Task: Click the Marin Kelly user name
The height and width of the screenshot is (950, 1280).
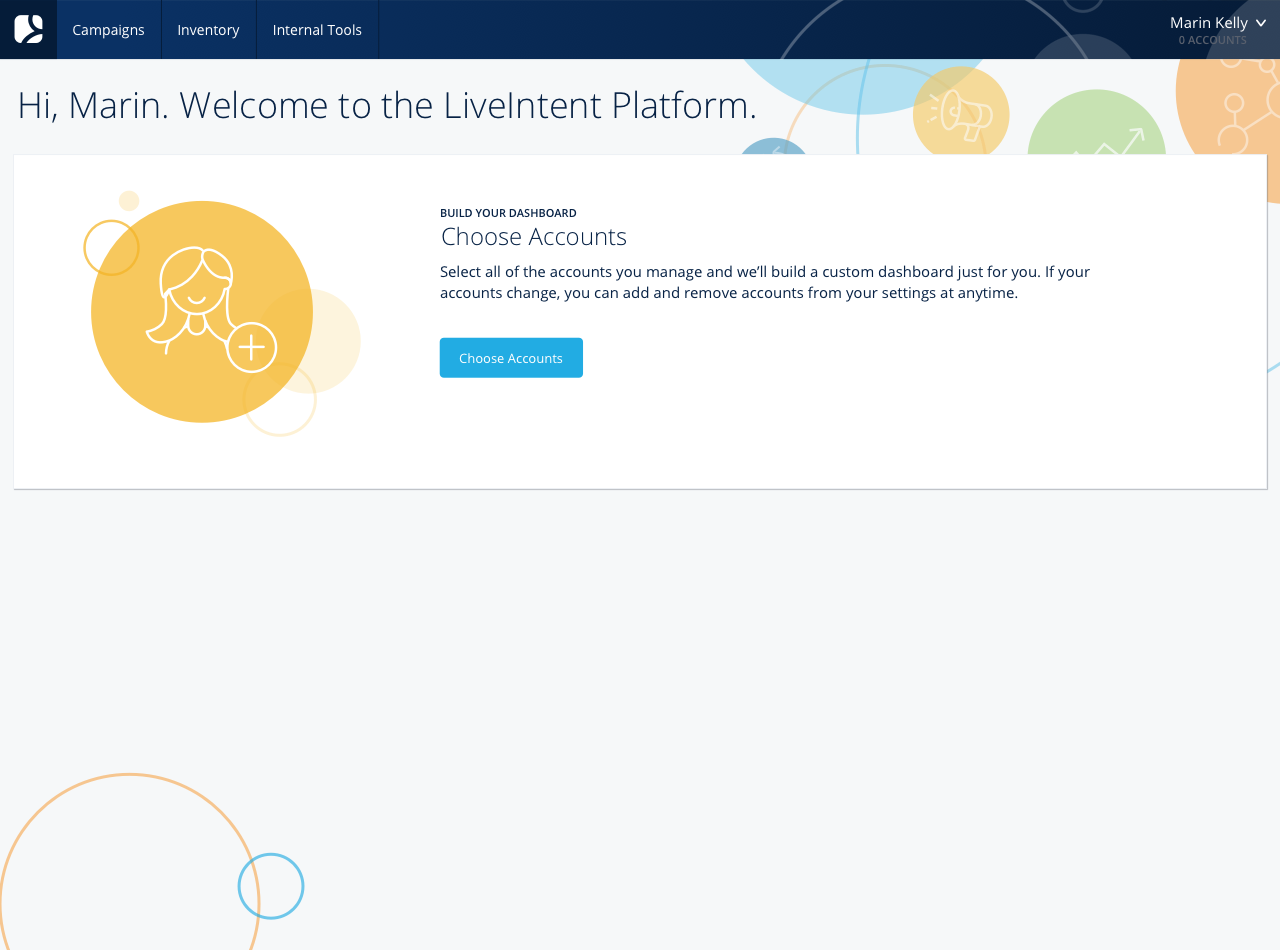Action: click(x=1208, y=22)
